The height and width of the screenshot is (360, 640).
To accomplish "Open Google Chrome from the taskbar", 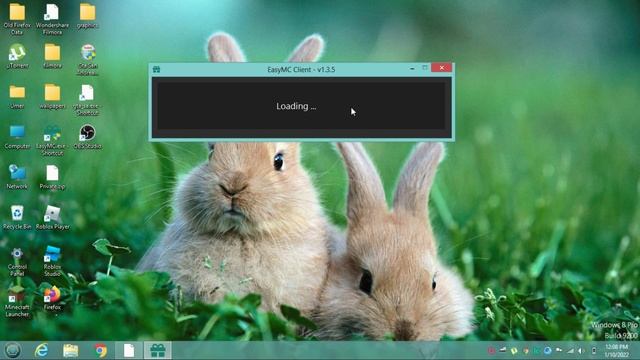I will [100, 350].
